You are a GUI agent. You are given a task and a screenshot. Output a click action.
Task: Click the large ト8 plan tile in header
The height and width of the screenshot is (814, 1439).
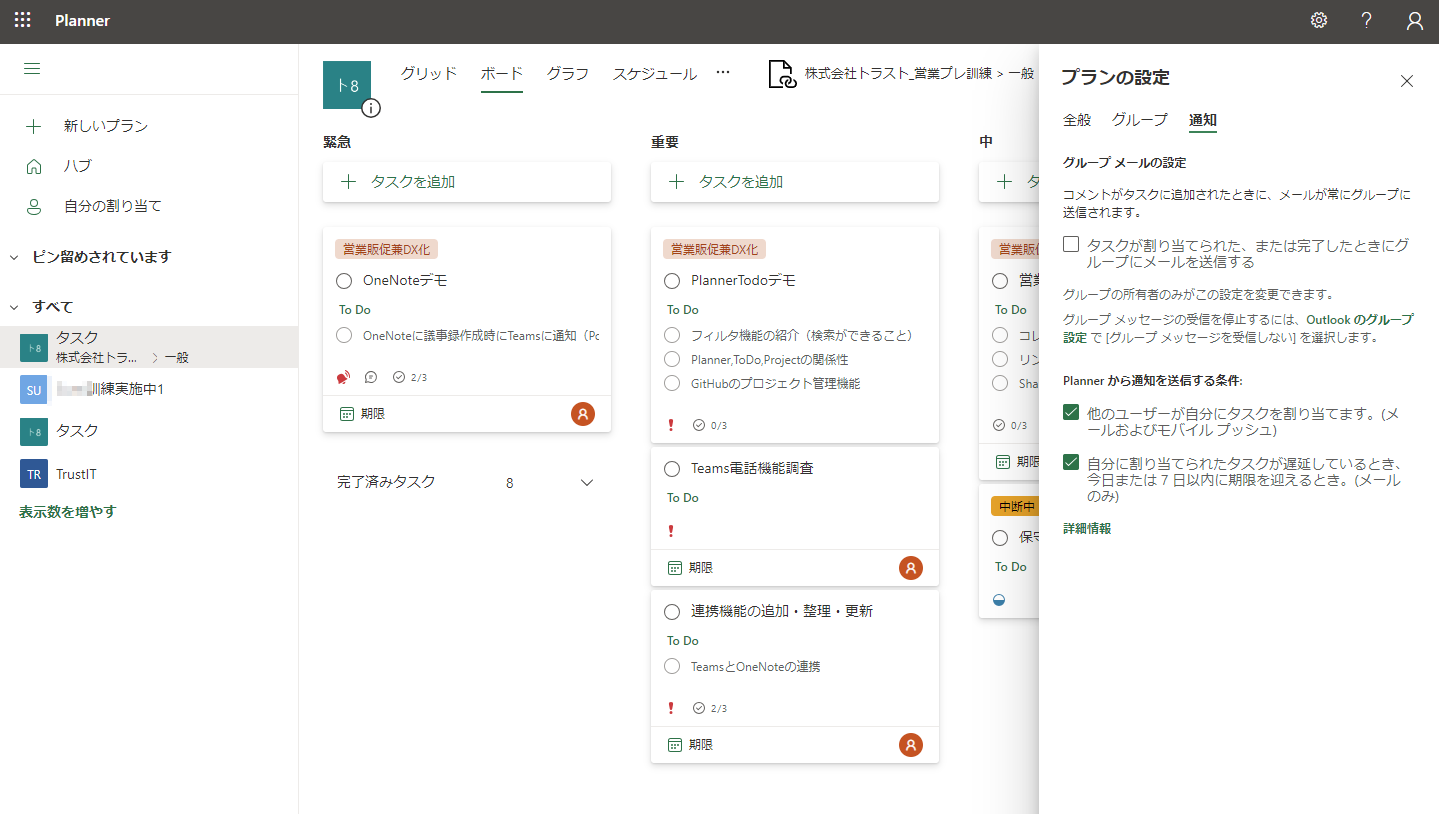(347, 85)
